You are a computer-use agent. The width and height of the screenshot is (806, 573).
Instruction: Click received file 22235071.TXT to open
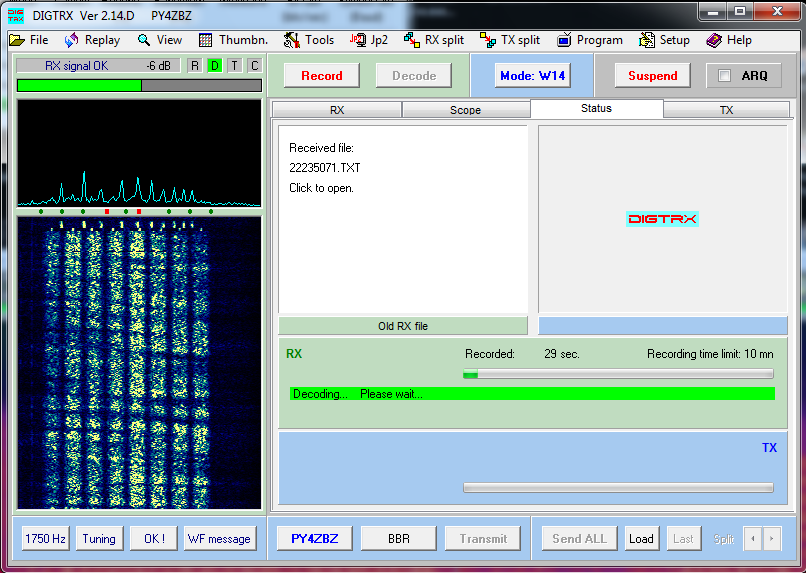[x=324, y=168]
